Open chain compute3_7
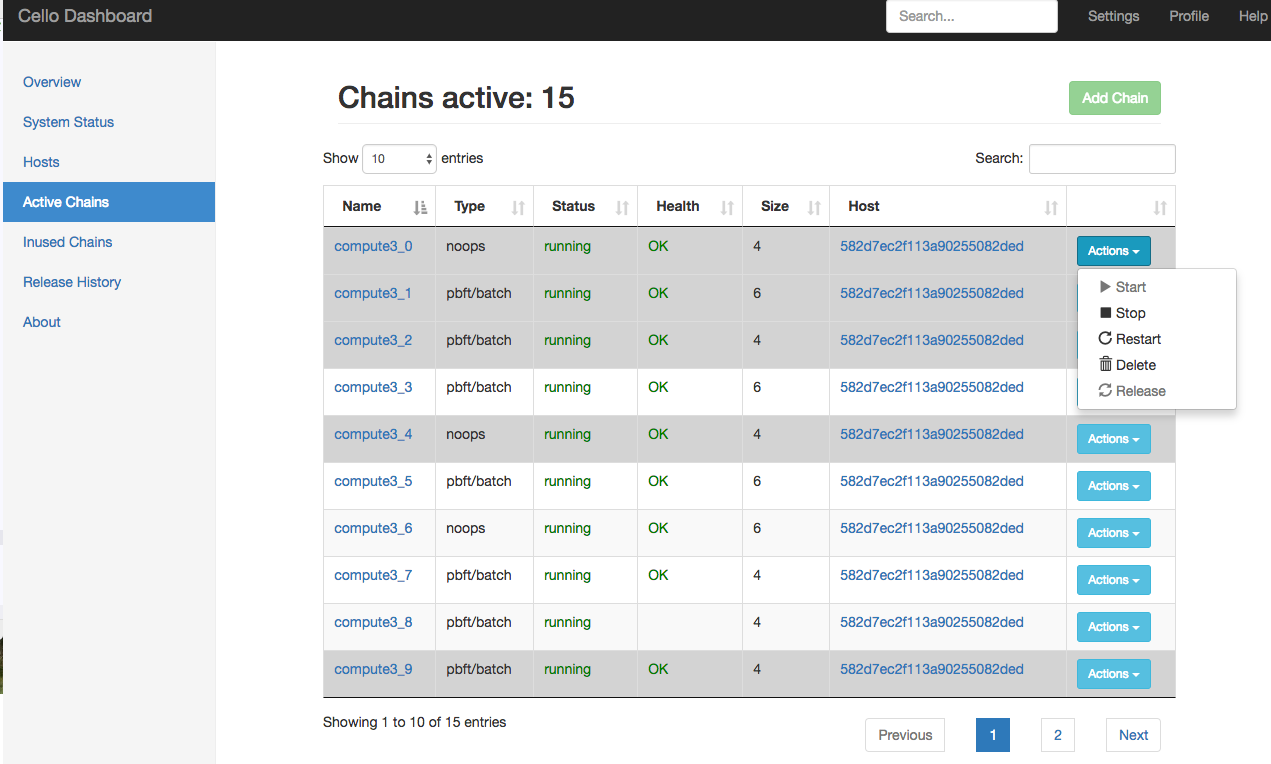 tap(373, 575)
